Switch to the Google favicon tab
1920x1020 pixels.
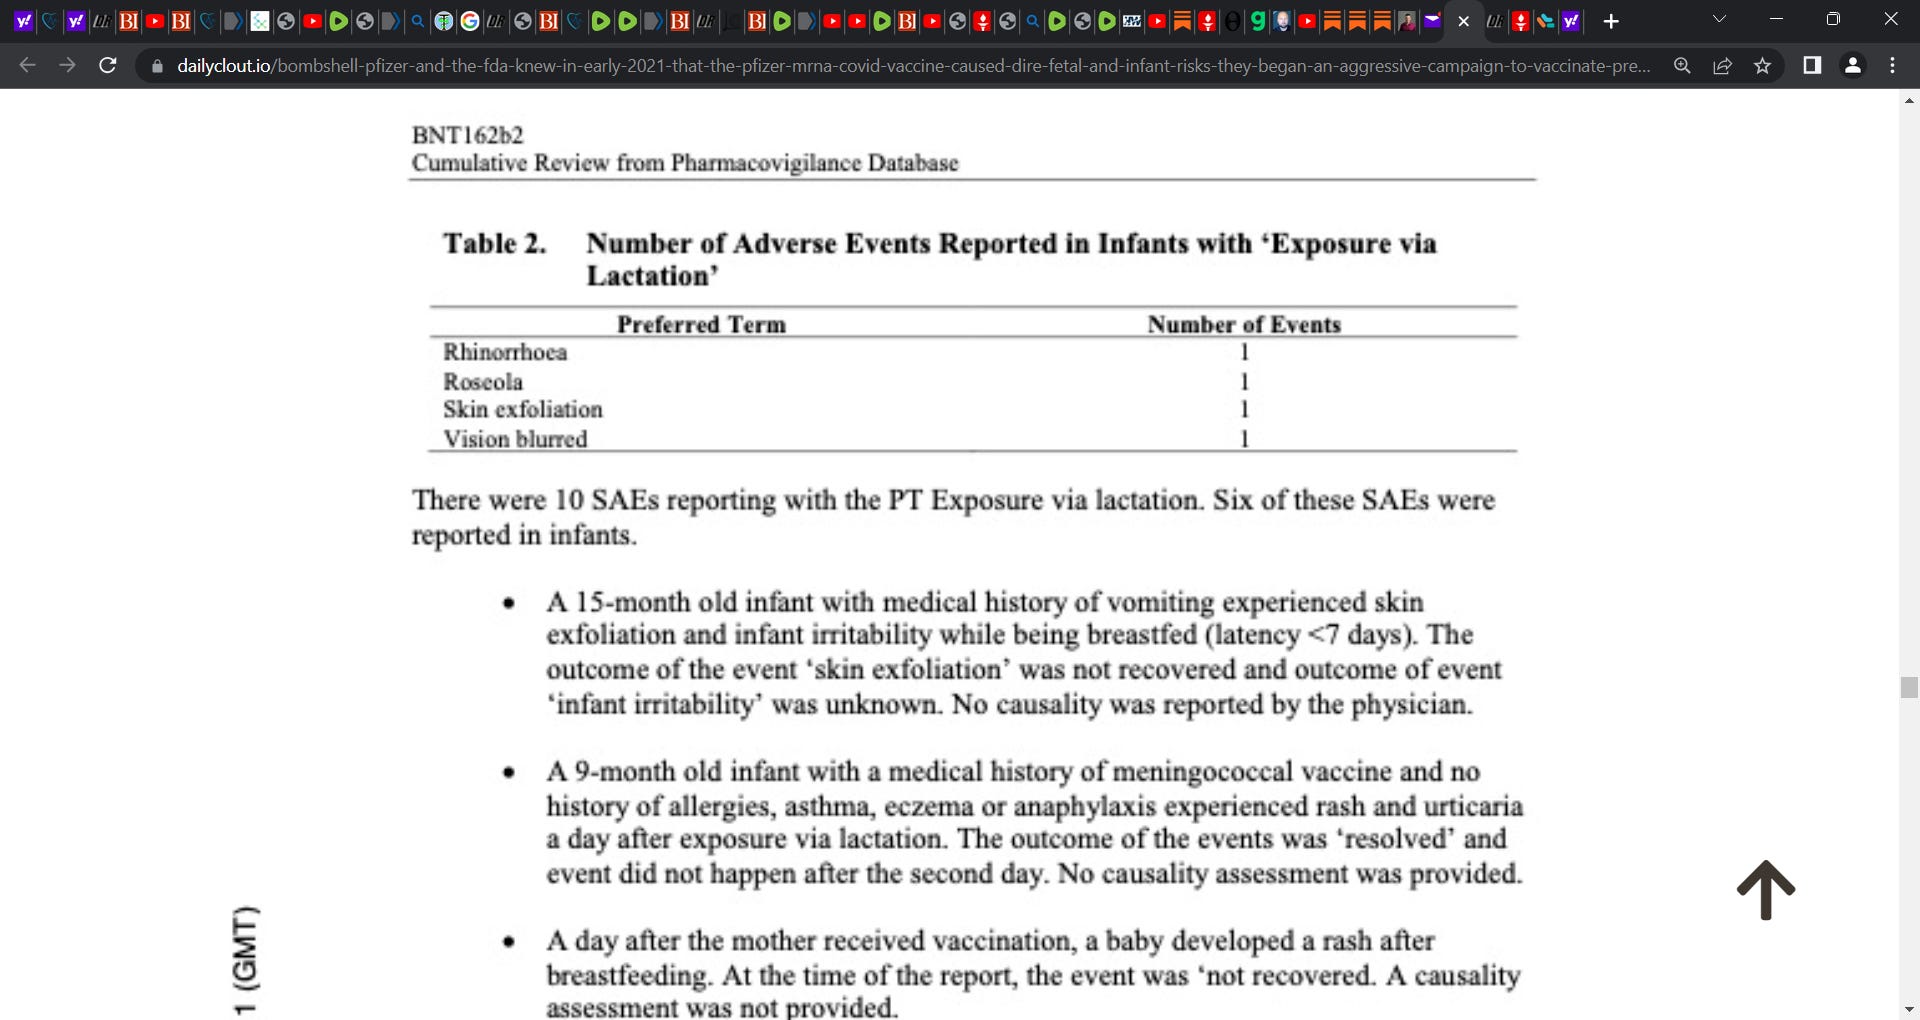pyautogui.click(x=470, y=21)
